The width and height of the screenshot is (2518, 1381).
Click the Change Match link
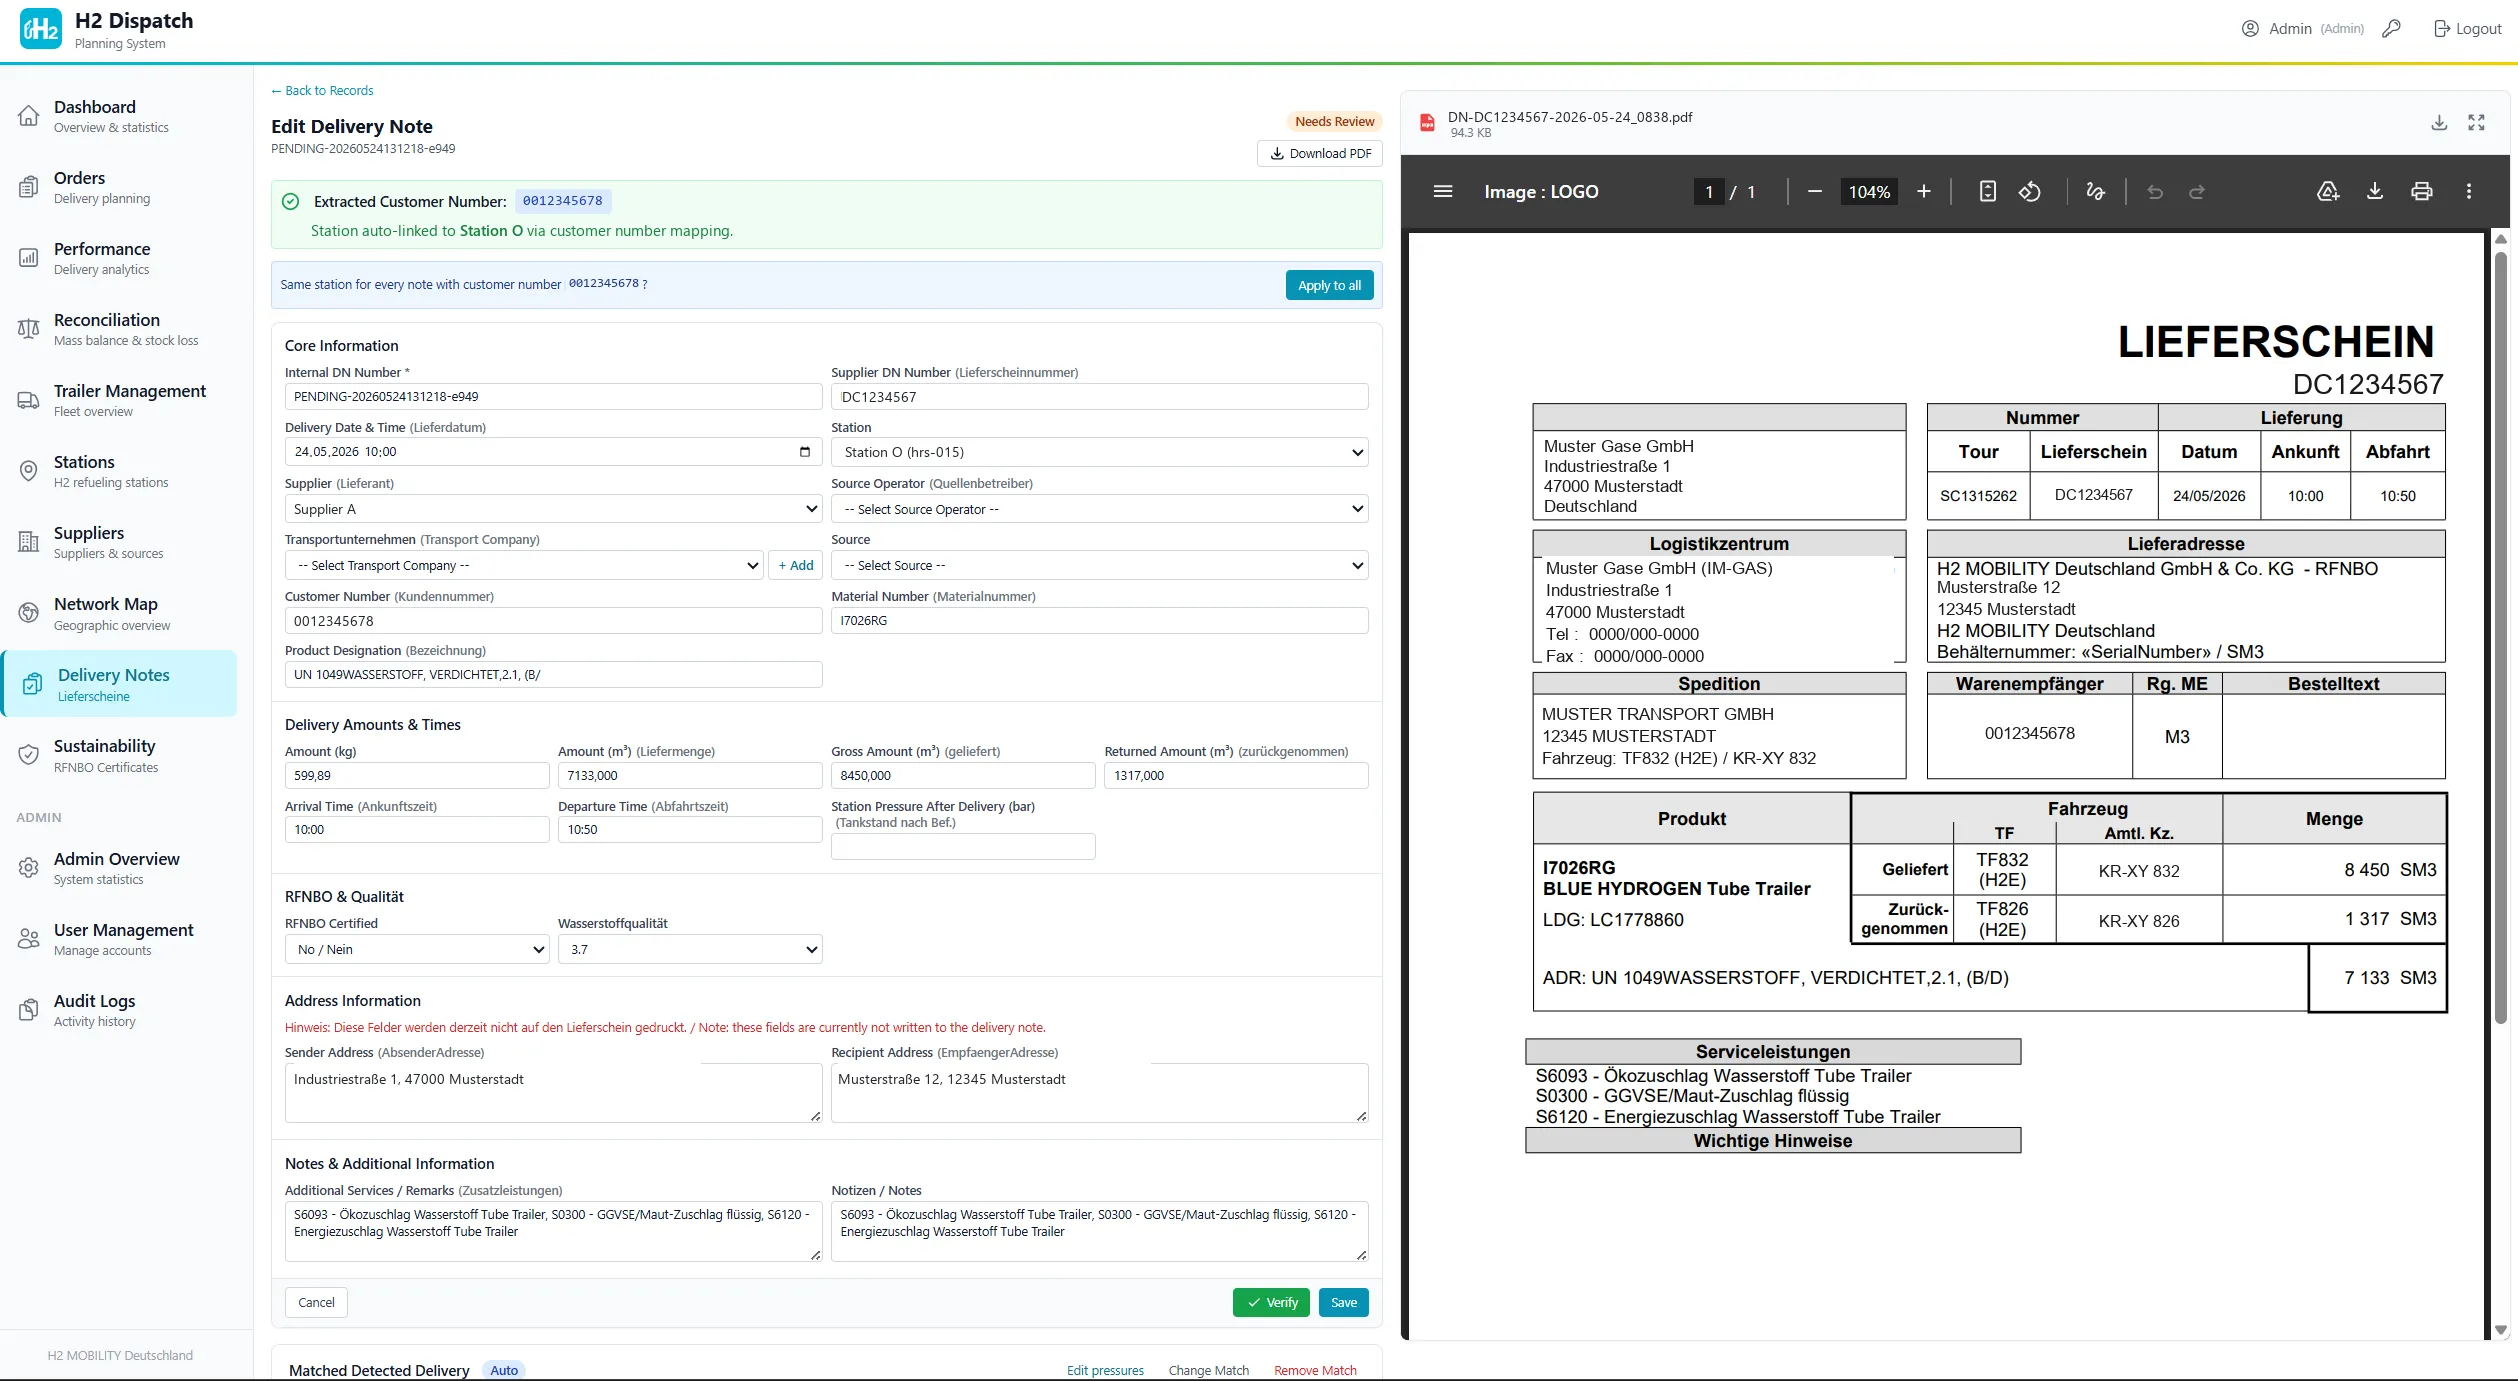[1208, 1370]
